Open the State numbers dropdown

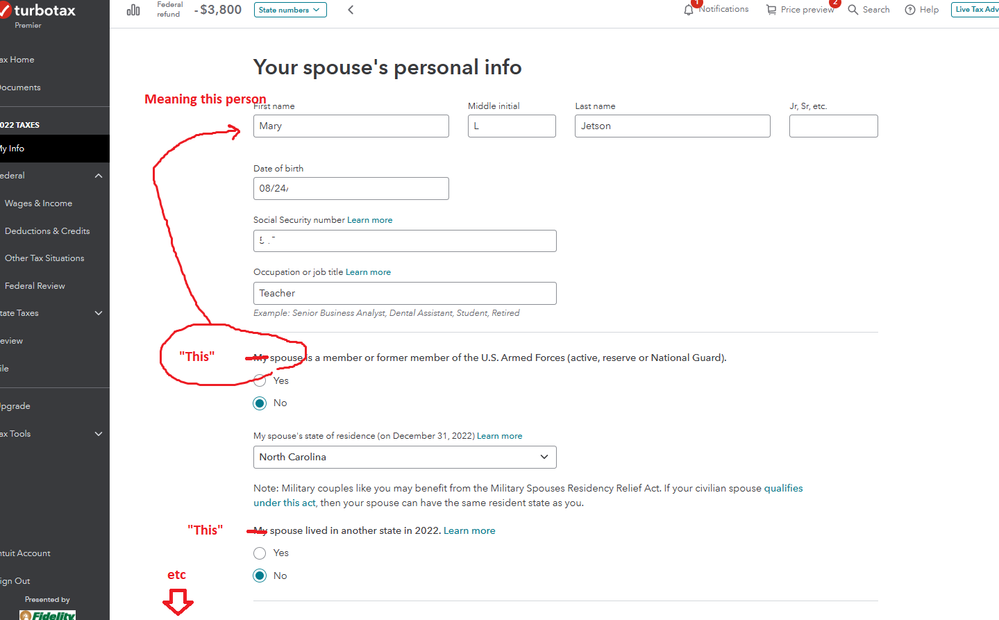click(x=290, y=10)
